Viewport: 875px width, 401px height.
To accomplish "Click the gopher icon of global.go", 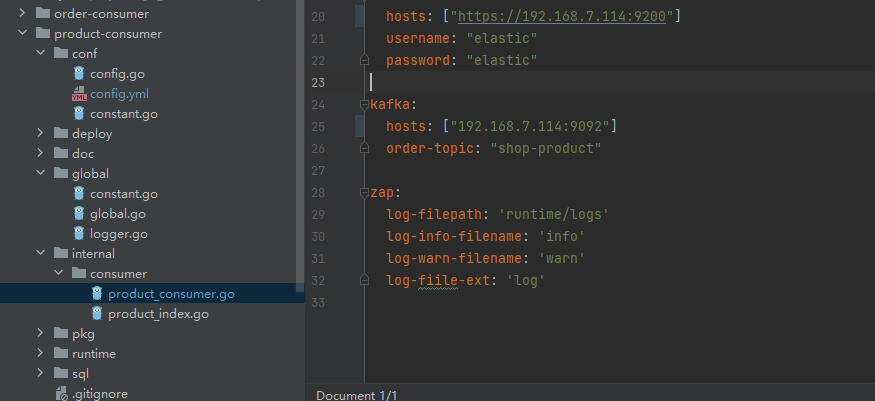I will tap(79, 214).
